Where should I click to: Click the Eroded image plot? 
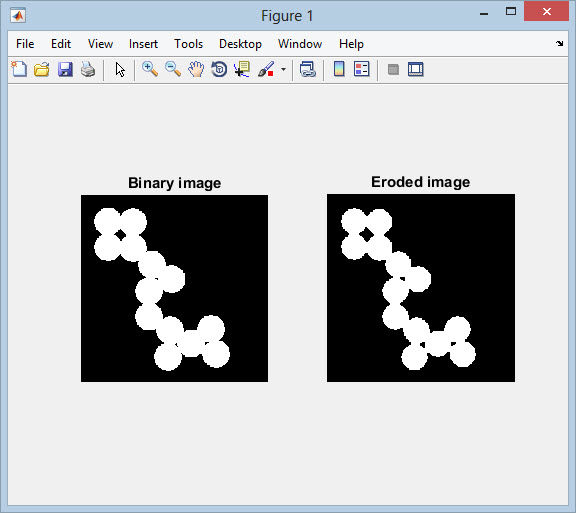click(x=421, y=288)
